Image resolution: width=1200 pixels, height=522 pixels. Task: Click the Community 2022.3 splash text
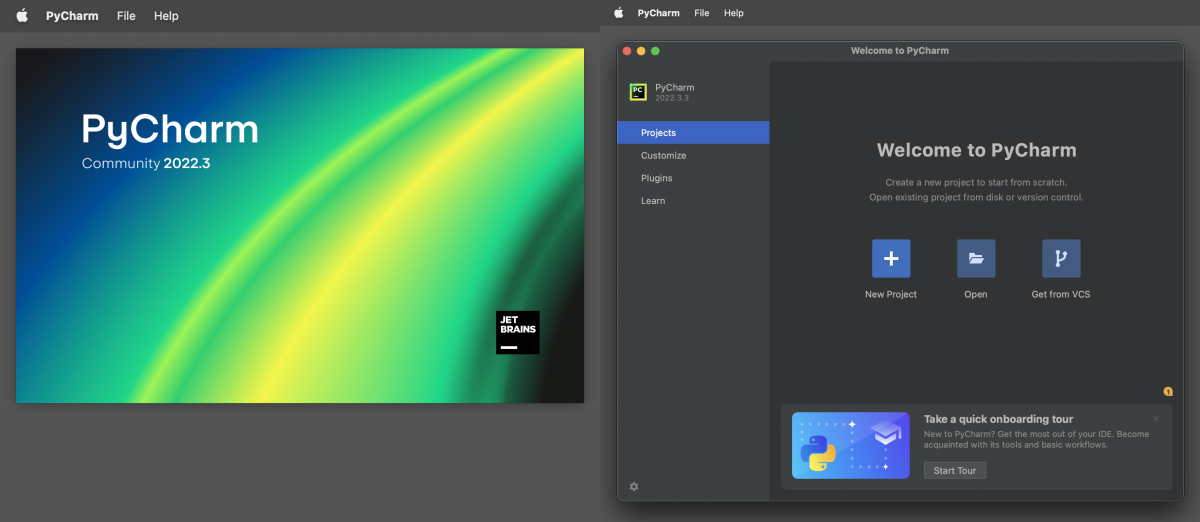click(x=146, y=163)
